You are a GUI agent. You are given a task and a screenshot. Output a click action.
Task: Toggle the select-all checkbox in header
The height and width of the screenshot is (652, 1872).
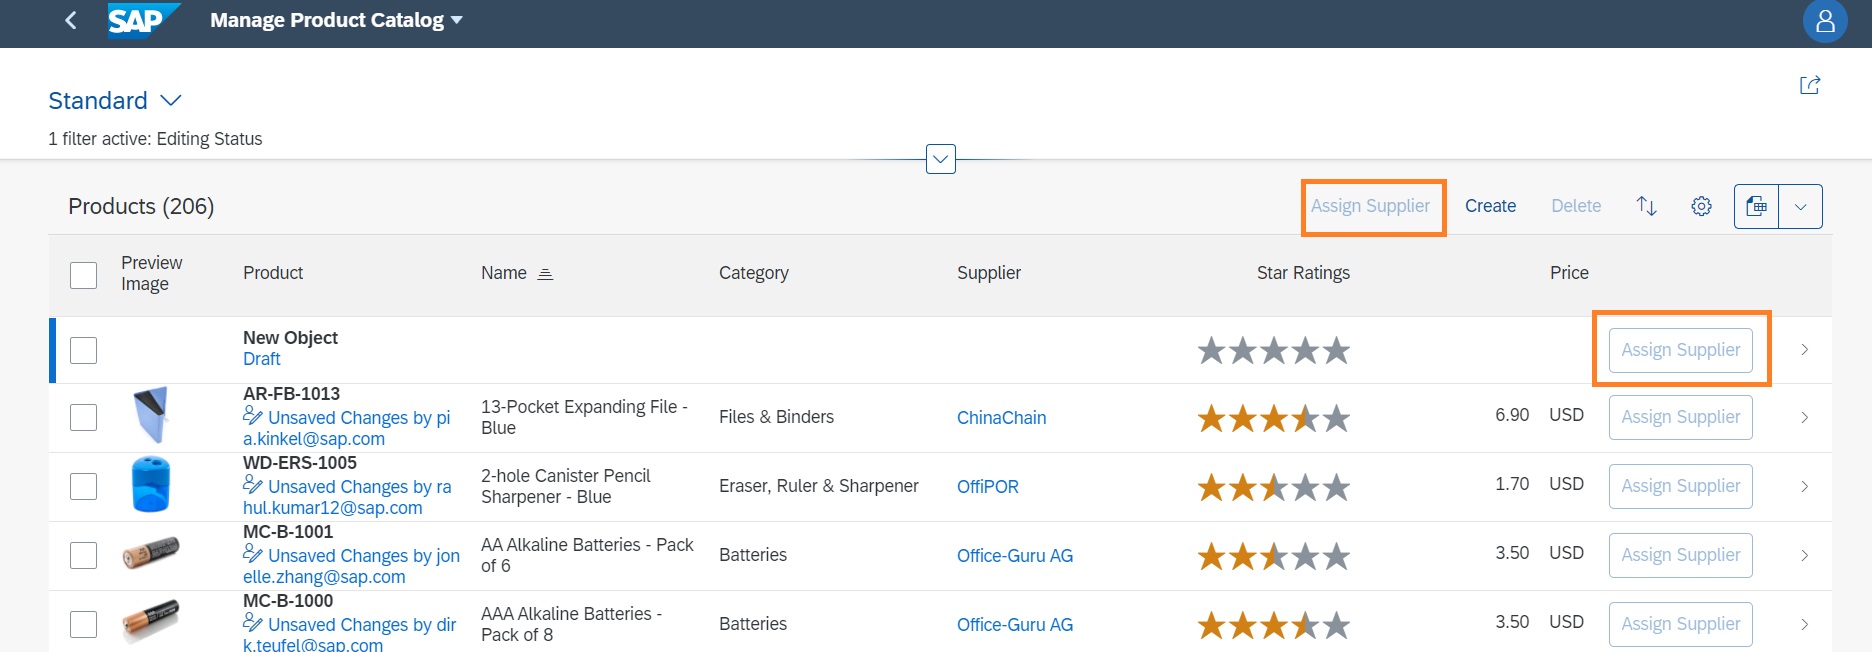click(x=84, y=274)
